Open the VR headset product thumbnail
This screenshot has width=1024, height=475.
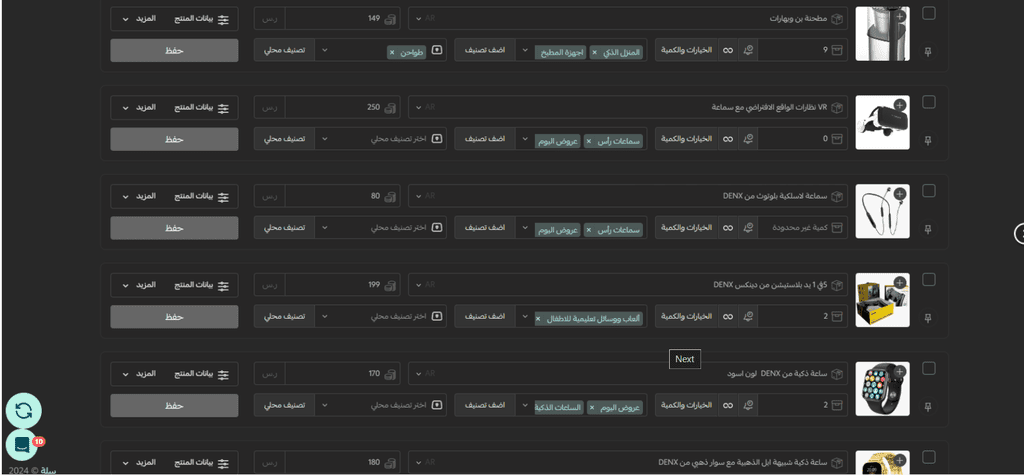(x=882, y=122)
